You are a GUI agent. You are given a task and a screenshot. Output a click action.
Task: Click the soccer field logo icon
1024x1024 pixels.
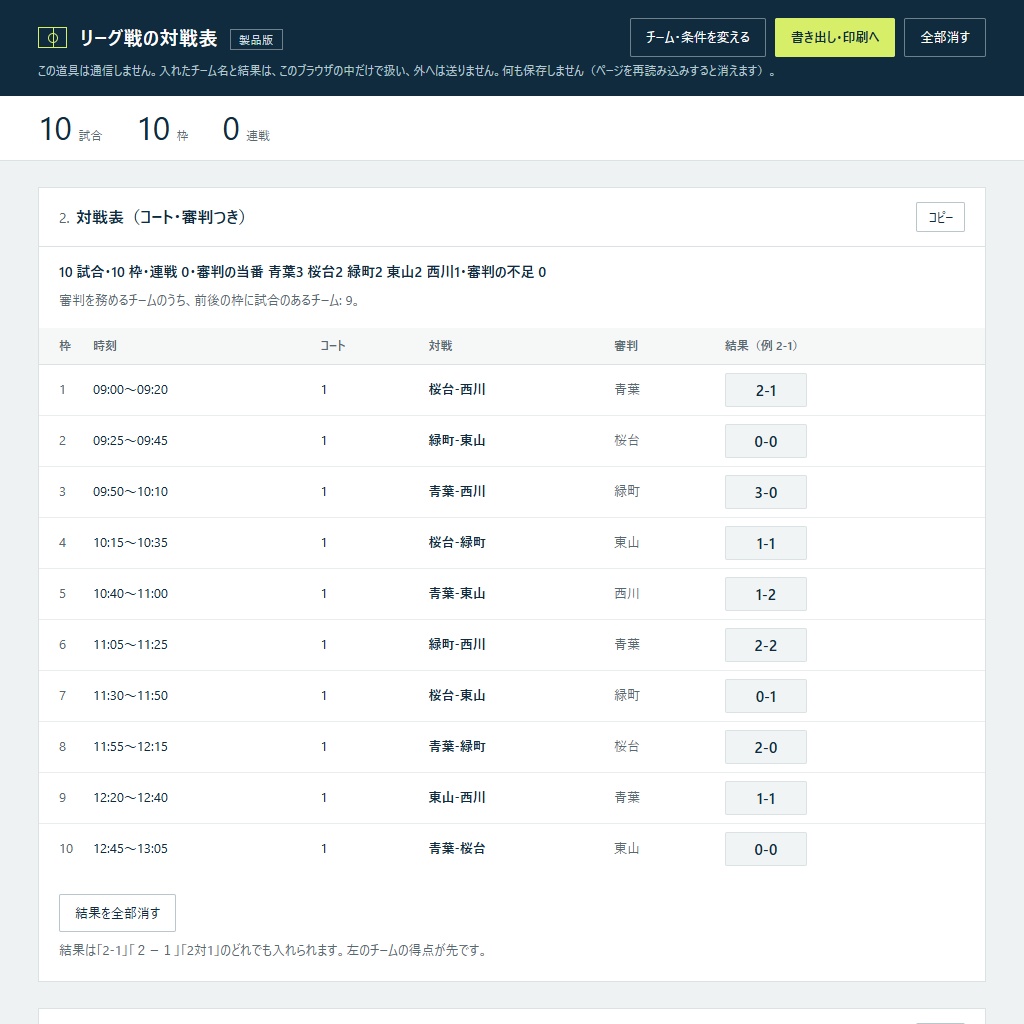pos(52,38)
